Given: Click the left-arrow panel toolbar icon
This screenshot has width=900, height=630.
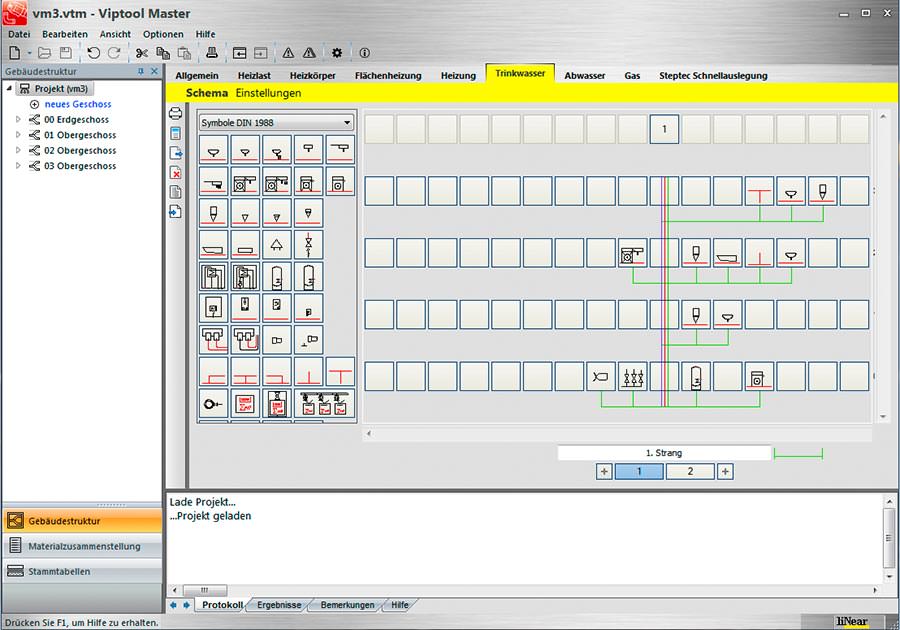Looking at the screenshot, I should coord(239,53).
